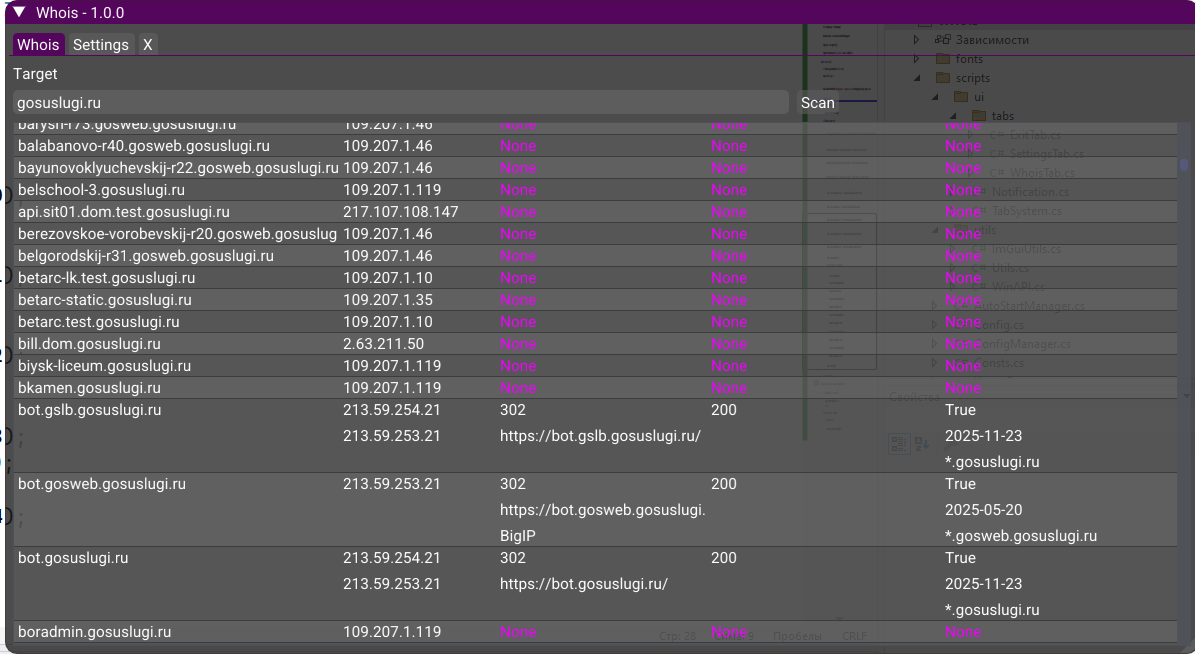Open the https://bot.gslb.gosuslugi.ru/ redirect URL
The image size is (1195, 654).
coord(601,436)
